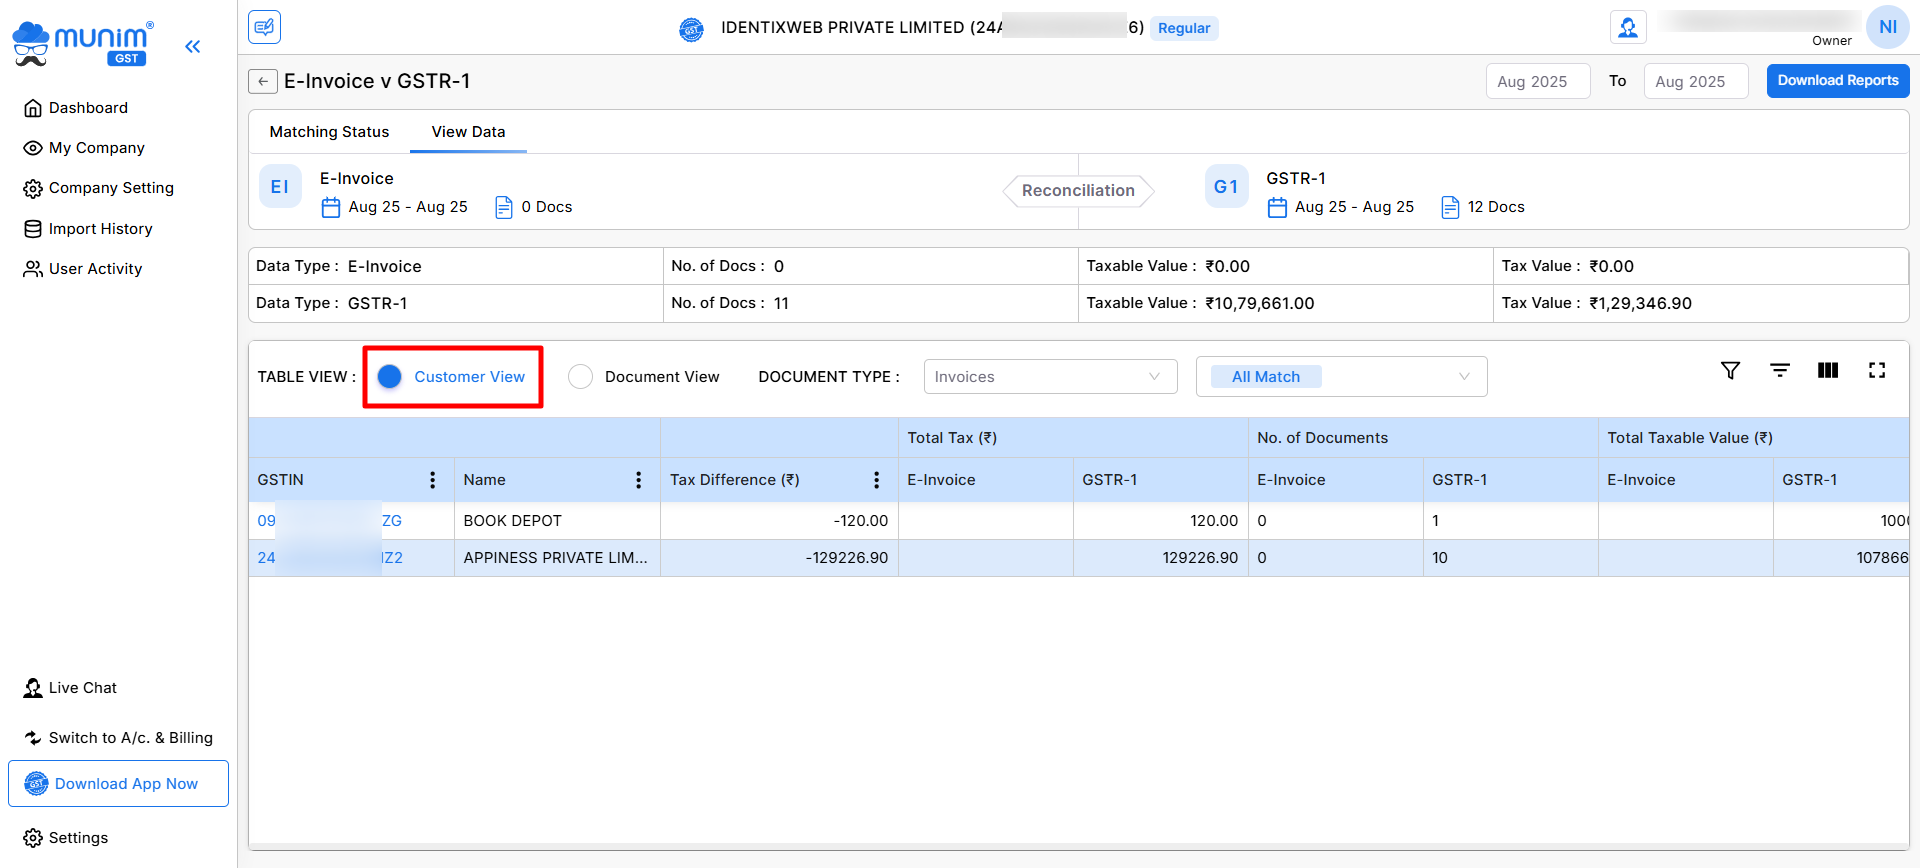Click the company logo beside IDENTIXWEB
The height and width of the screenshot is (868, 1920).
pyautogui.click(x=691, y=29)
